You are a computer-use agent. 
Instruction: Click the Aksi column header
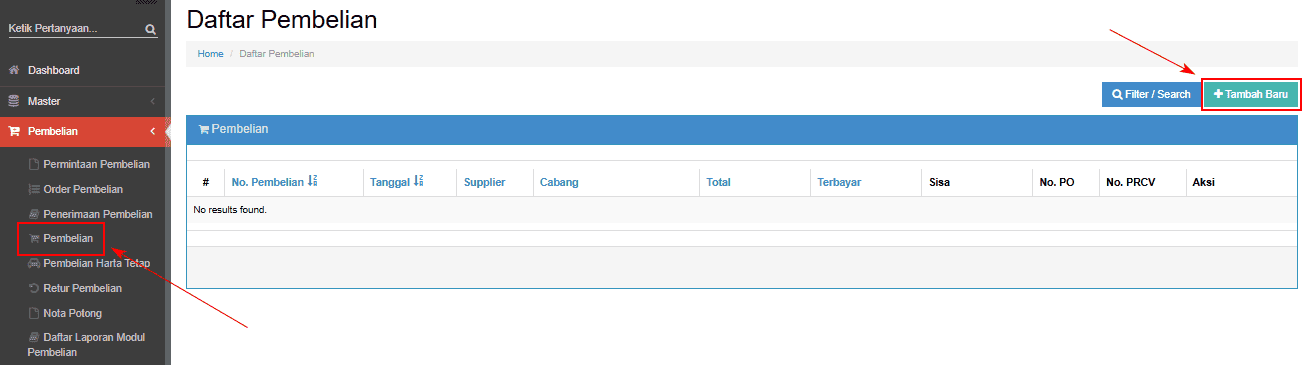tap(1203, 182)
